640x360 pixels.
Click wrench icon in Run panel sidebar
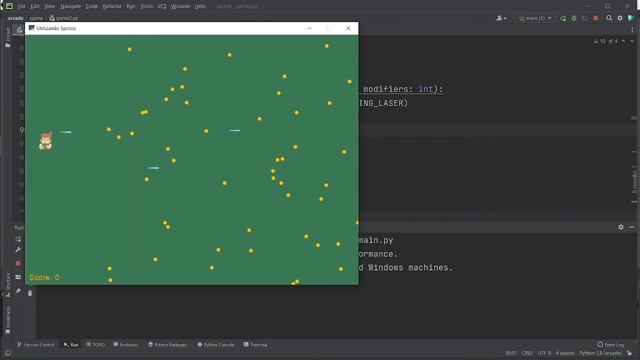tap(18, 250)
